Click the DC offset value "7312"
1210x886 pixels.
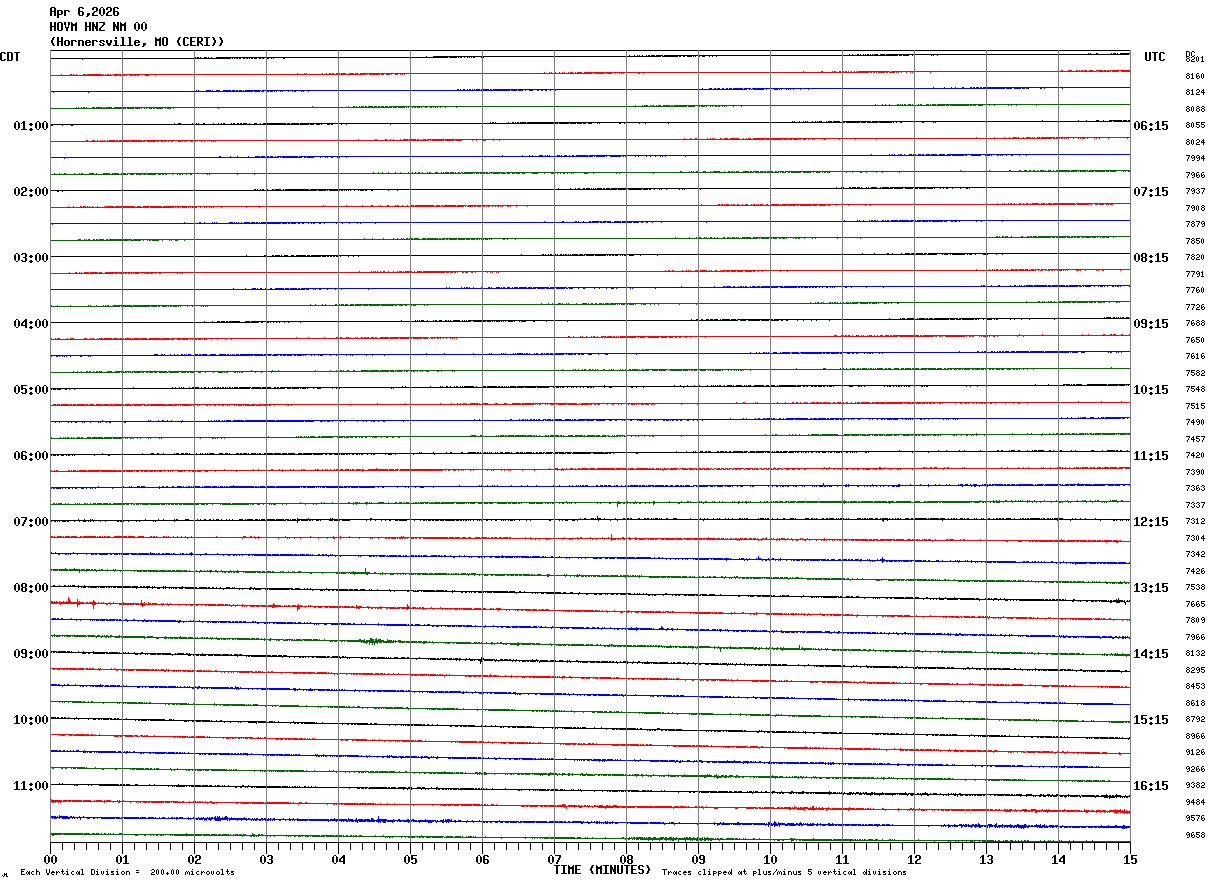pyautogui.click(x=1195, y=522)
